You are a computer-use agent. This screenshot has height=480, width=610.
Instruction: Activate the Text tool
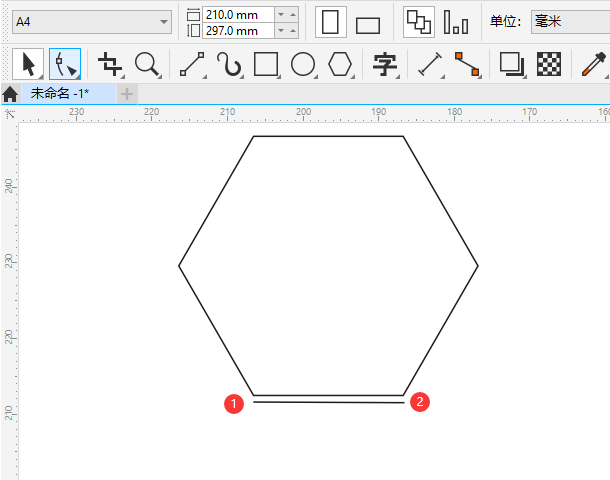385,65
